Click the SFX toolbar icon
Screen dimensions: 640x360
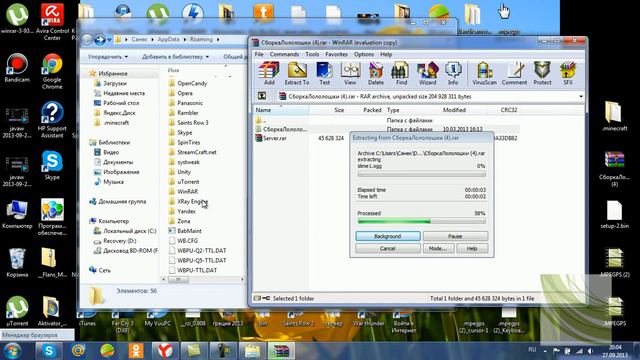click(568, 73)
